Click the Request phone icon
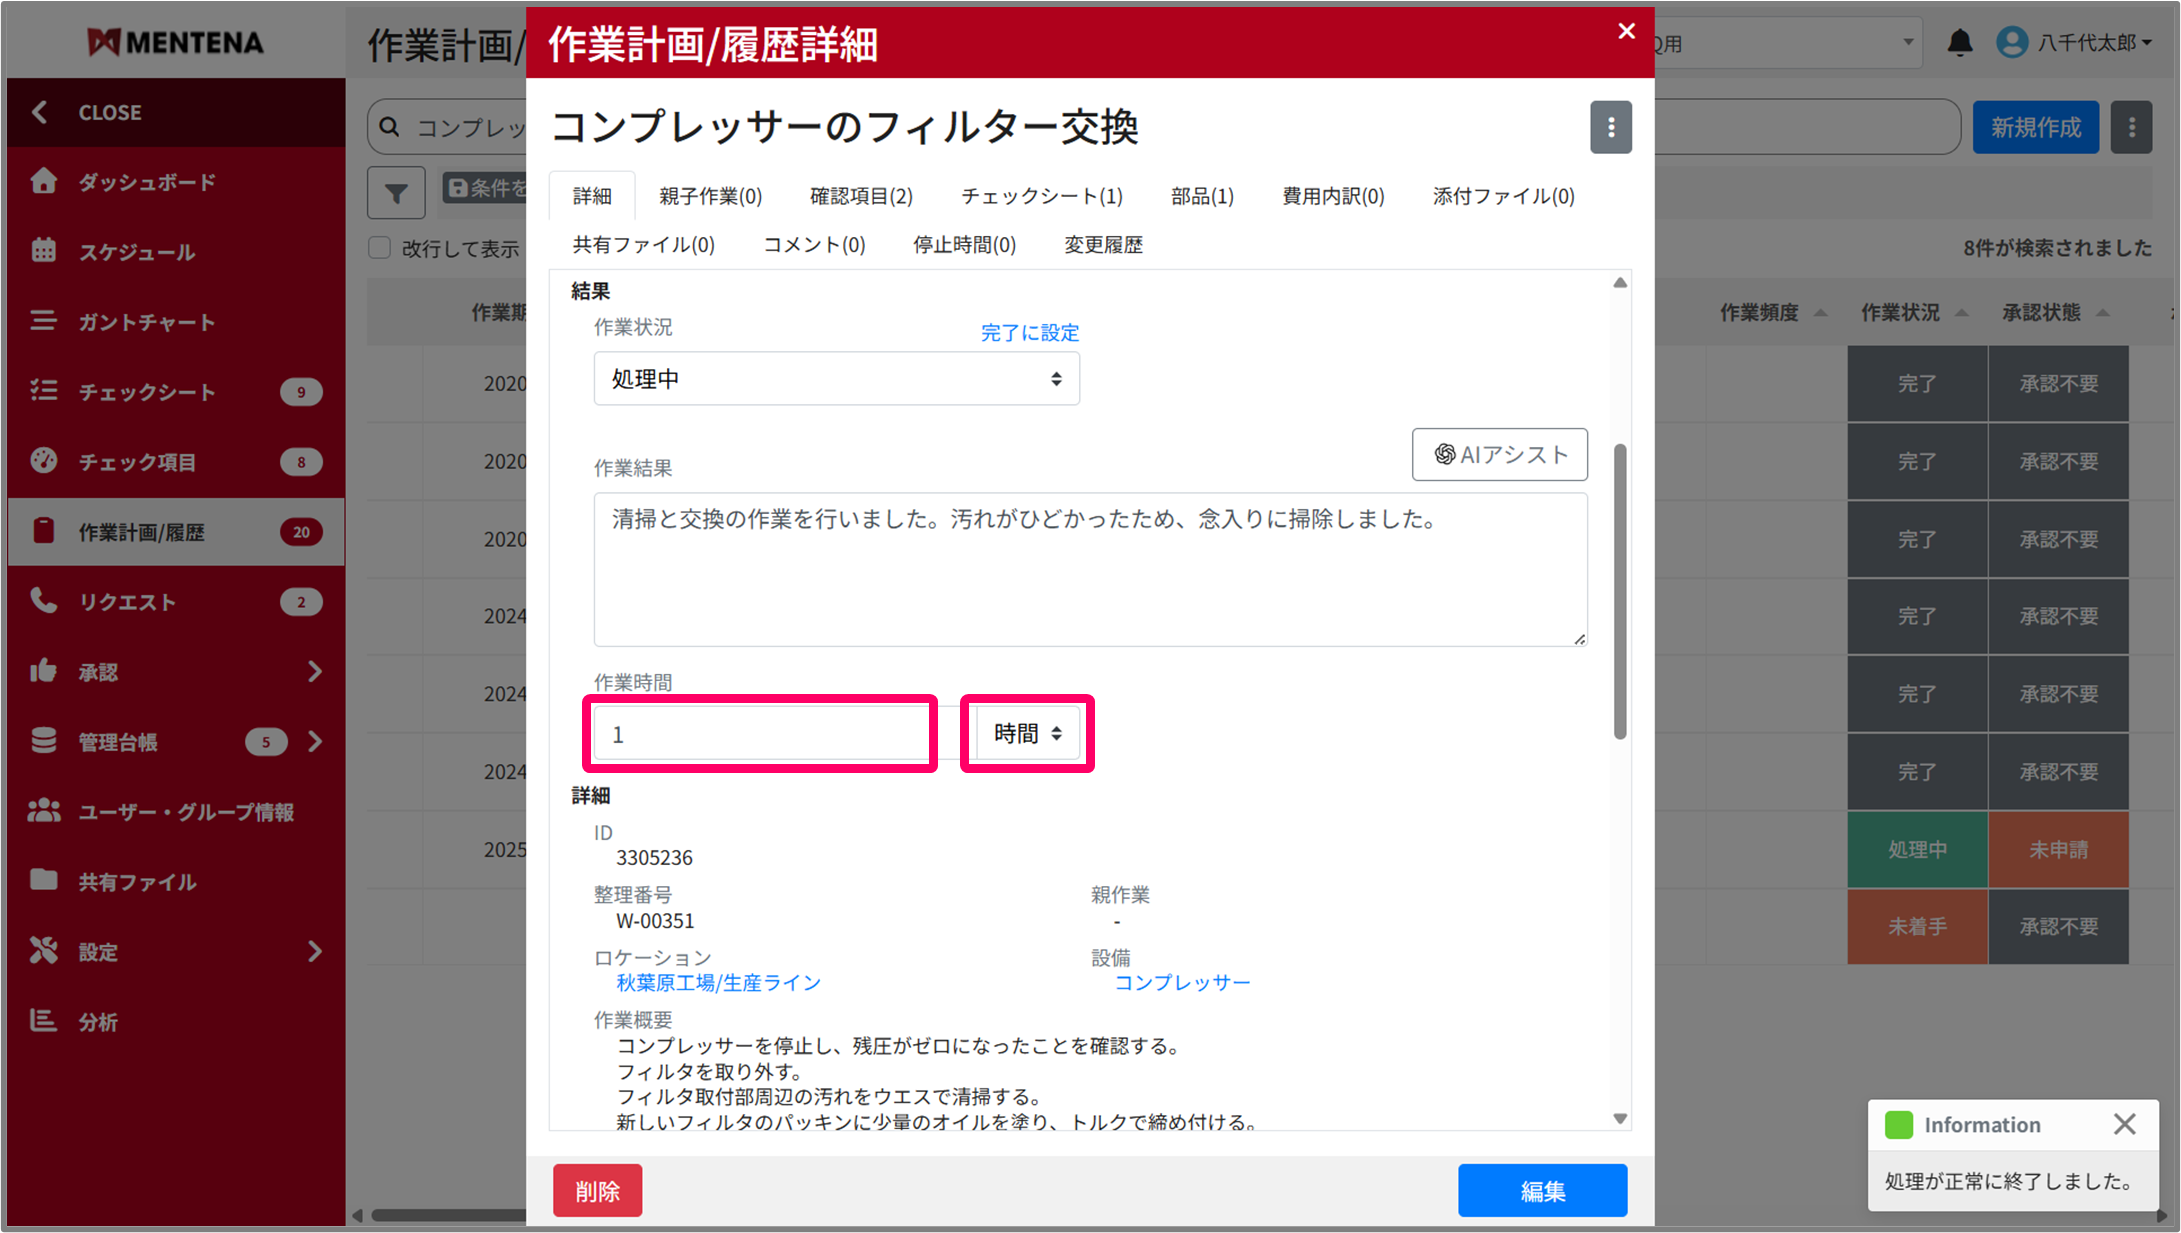The image size is (2181, 1233). click(44, 600)
